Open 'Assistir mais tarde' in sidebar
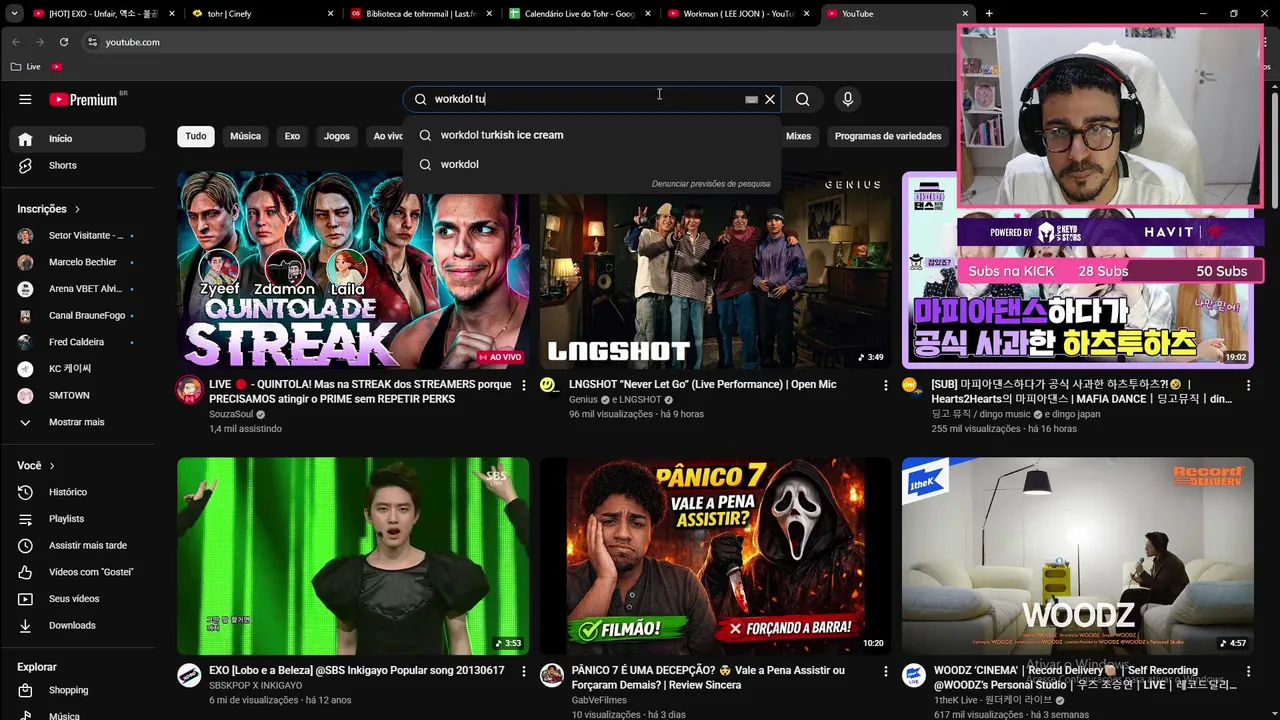This screenshot has width=1280, height=720. (x=77, y=545)
